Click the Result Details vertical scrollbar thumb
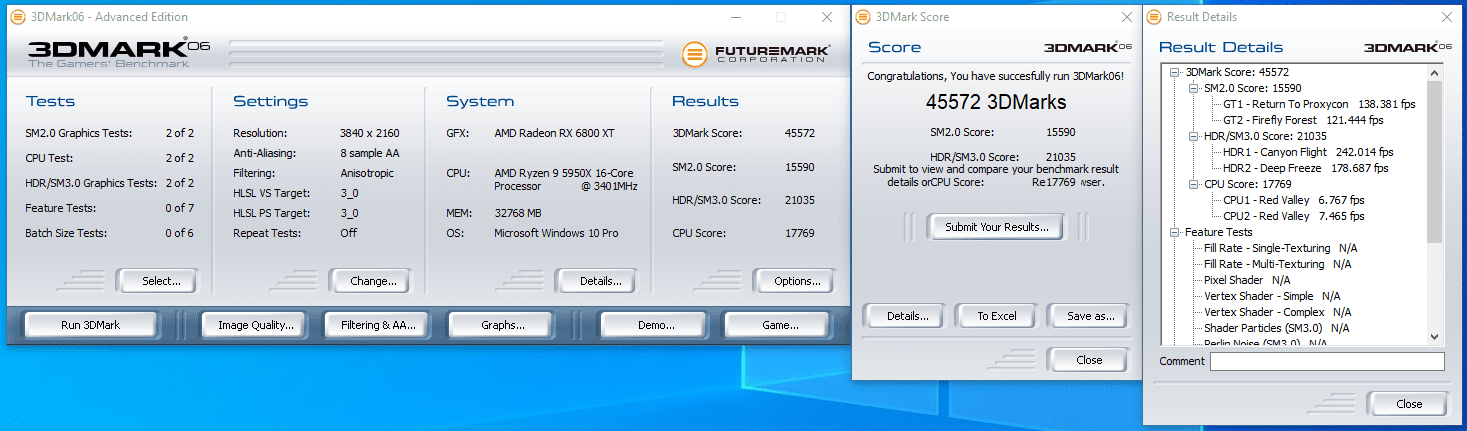 click(1434, 161)
